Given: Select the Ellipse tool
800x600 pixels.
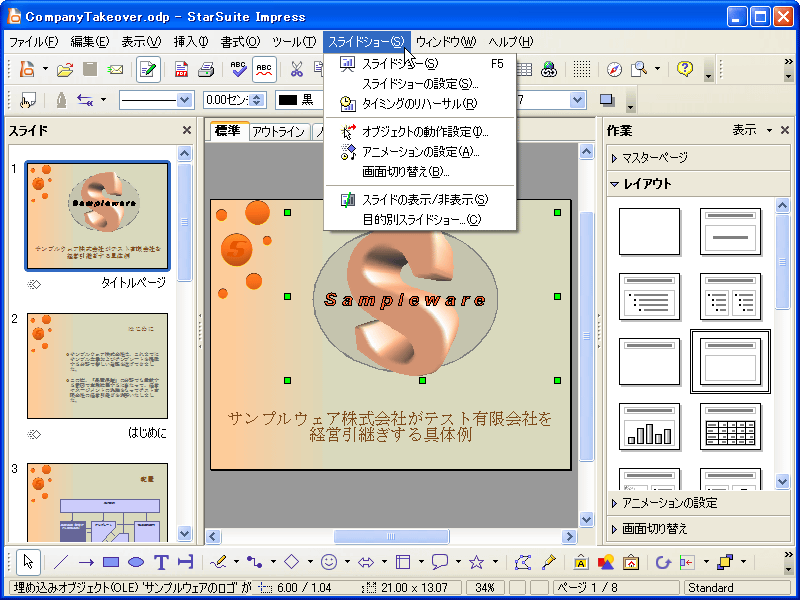Looking at the screenshot, I should [136, 562].
